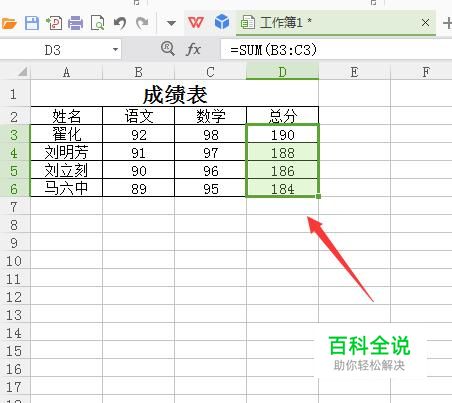This screenshot has width=452, height=403.
Task: Select the cell with value 90
Action: (x=138, y=170)
